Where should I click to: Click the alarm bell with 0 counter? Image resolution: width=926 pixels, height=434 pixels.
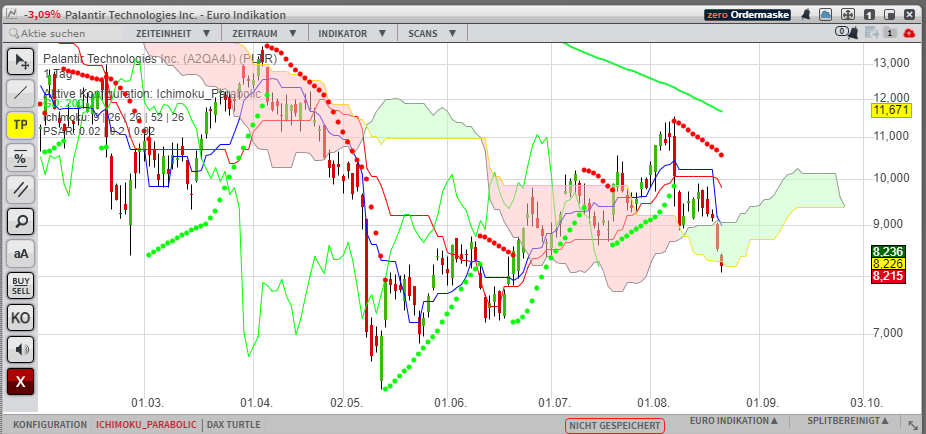(x=847, y=33)
